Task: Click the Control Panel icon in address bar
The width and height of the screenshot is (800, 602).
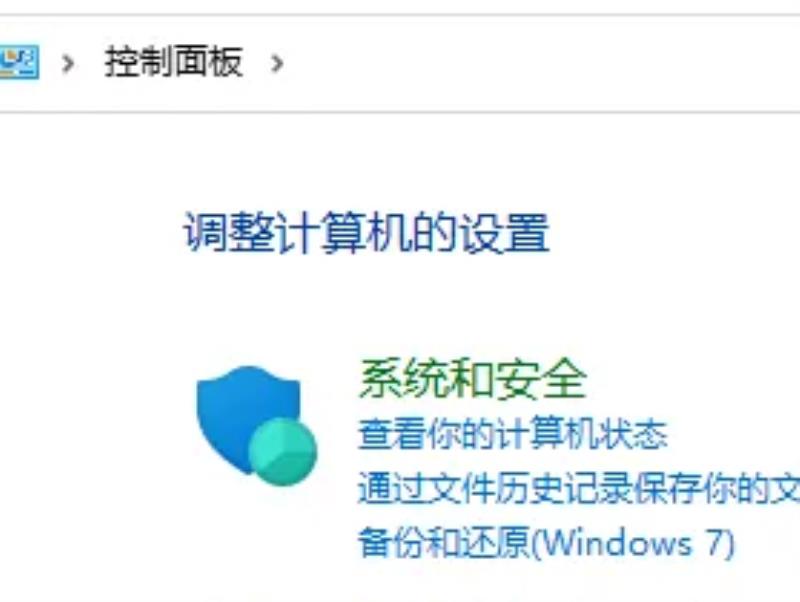Action: (x=18, y=62)
